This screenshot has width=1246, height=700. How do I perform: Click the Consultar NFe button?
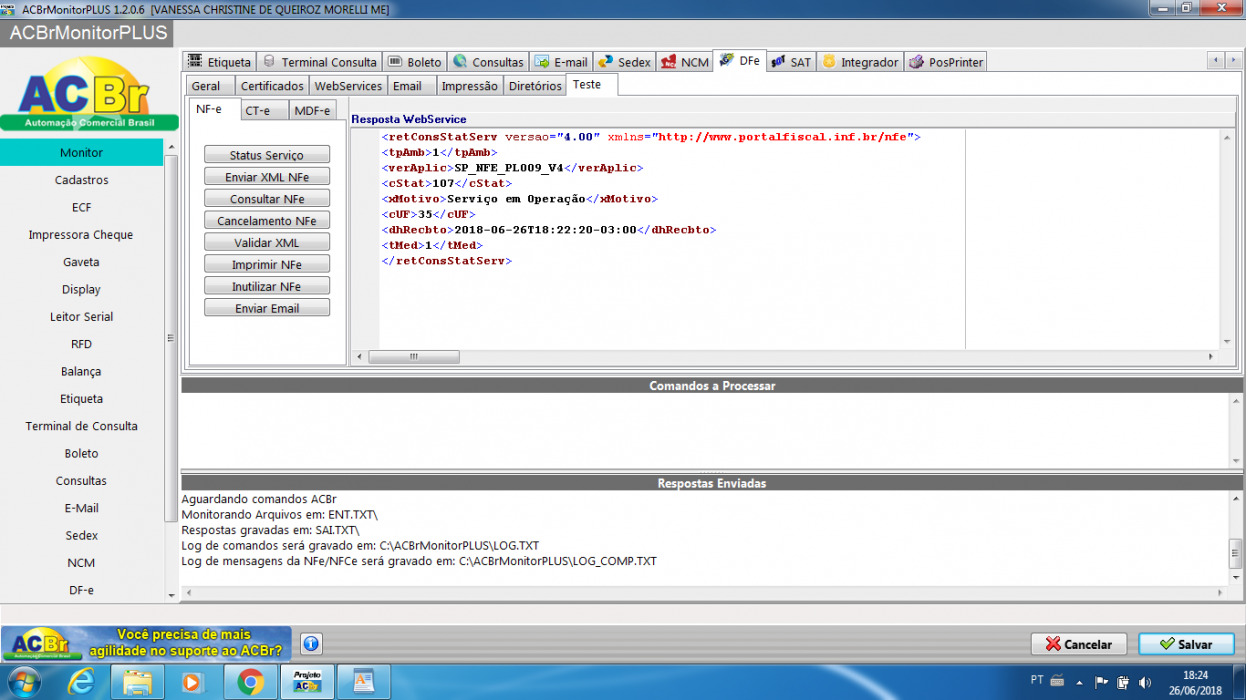point(267,199)
